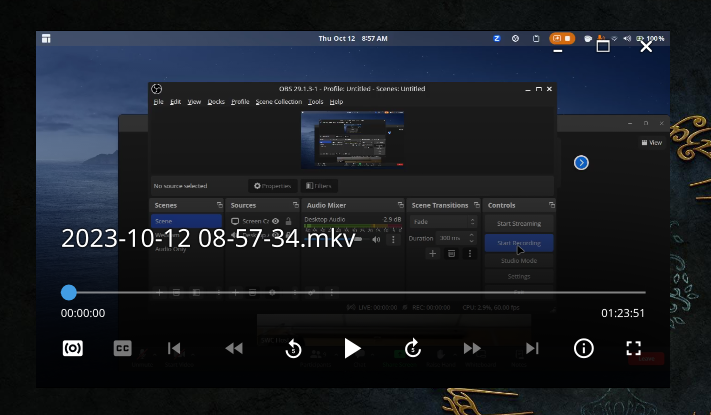Open the Fade transition dropdown

[x=443, y=222]
